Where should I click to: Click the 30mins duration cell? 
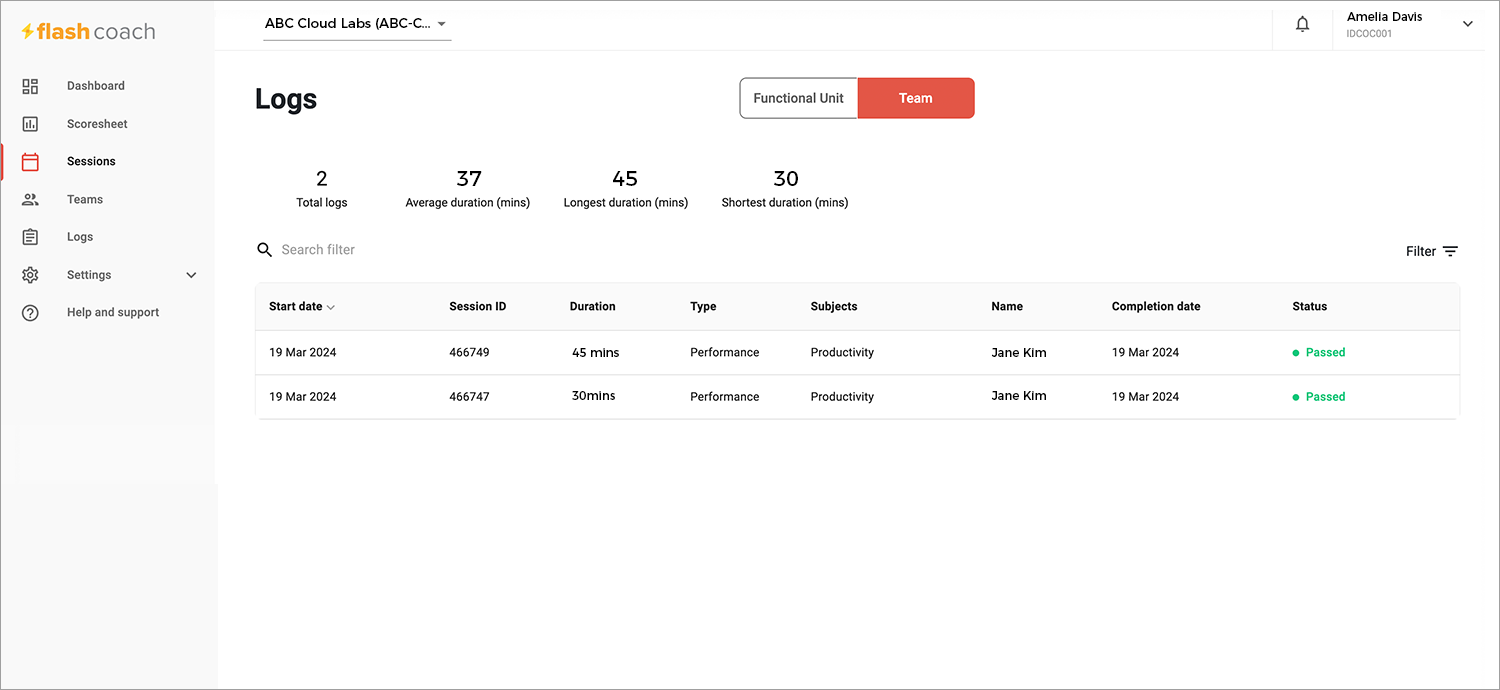click(594, 396)
